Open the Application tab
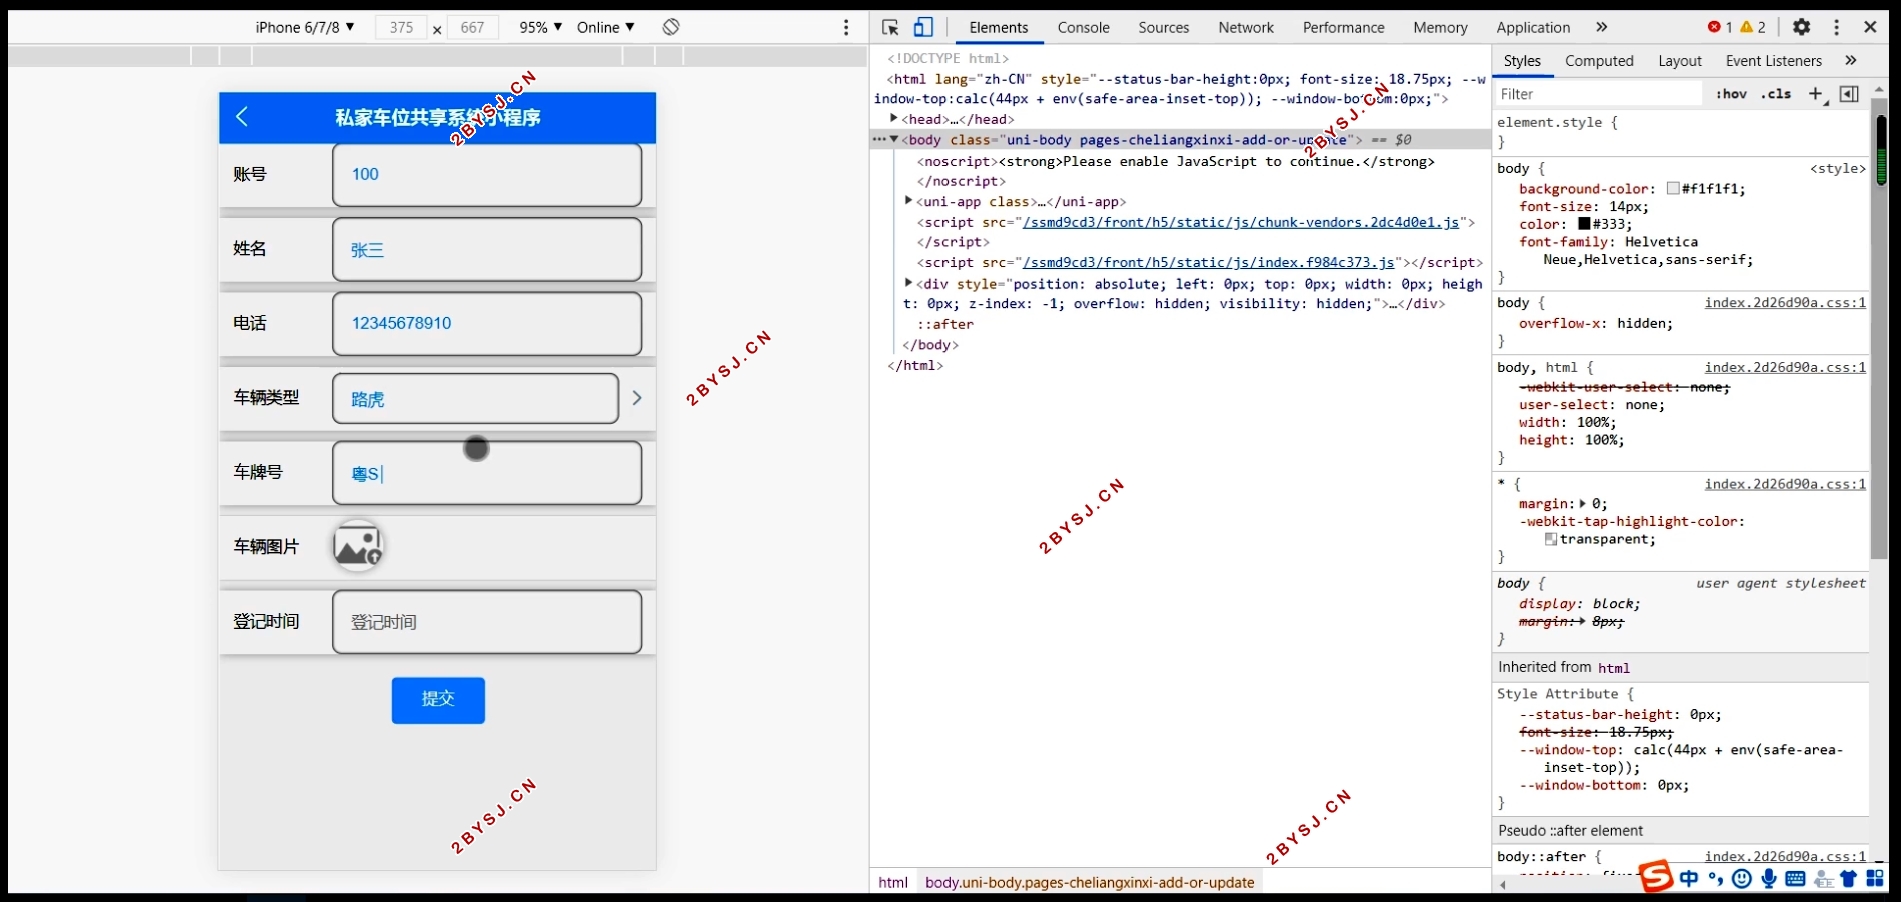 (x=1533, y=27)
